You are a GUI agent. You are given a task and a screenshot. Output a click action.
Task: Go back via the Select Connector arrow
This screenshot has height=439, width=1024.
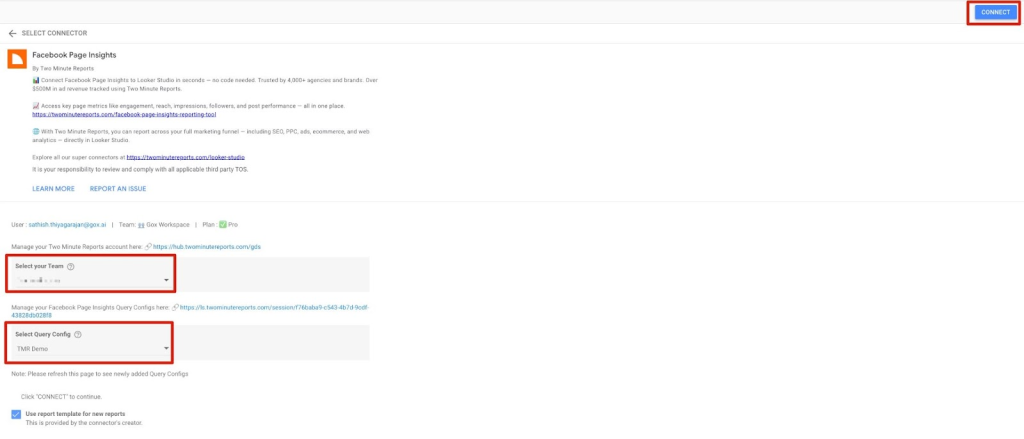point(12,33)
